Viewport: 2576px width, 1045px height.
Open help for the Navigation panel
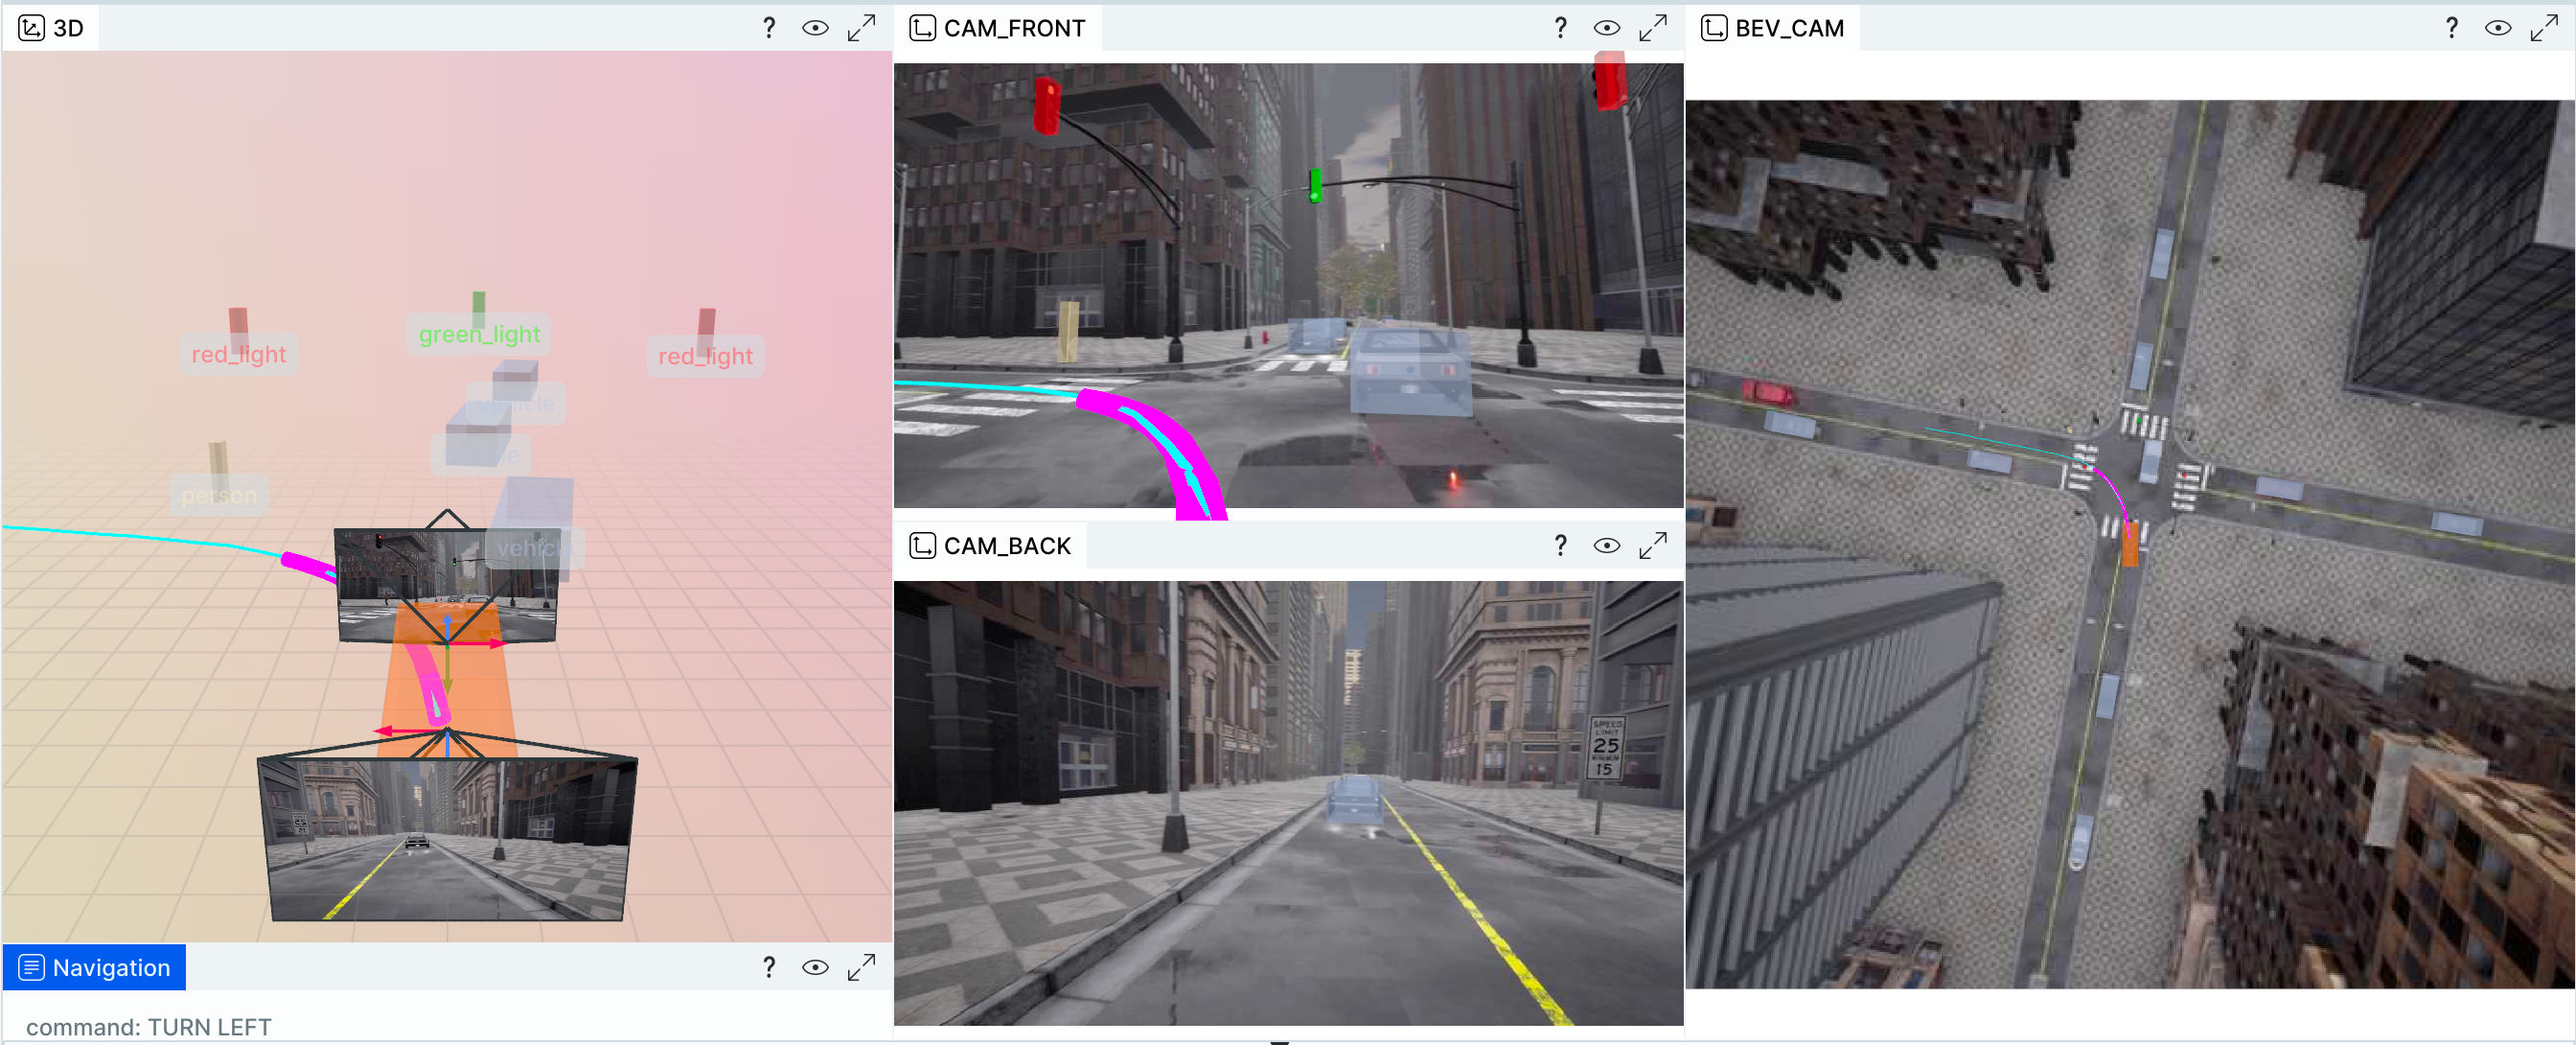click(769, 967)
